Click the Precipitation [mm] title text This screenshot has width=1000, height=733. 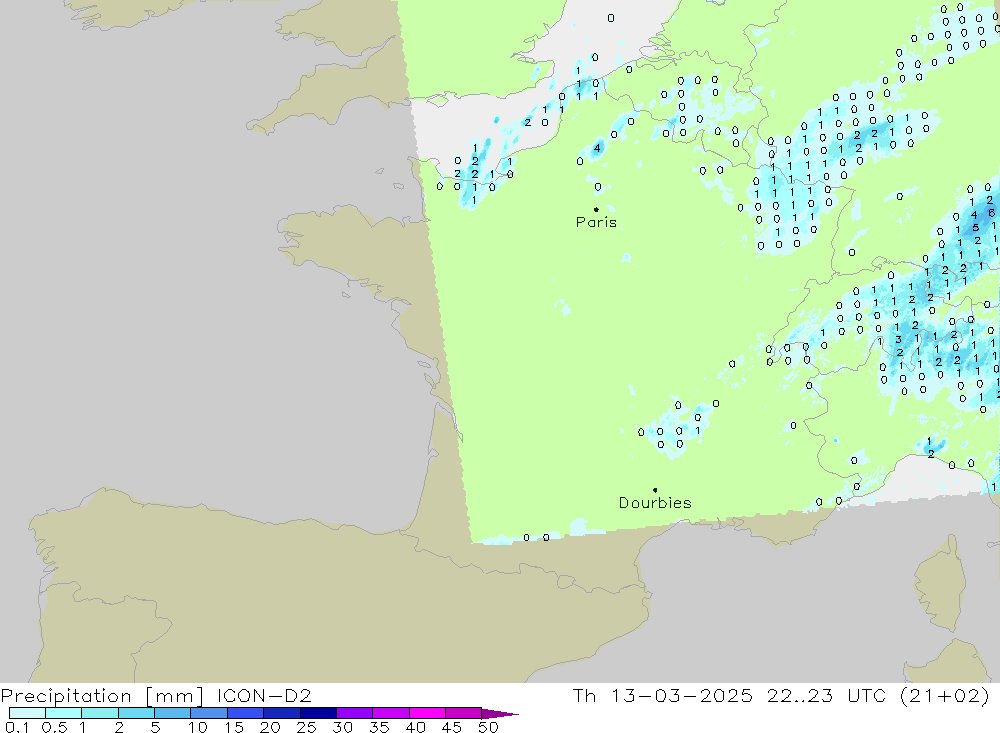click(x=102, y=696)
